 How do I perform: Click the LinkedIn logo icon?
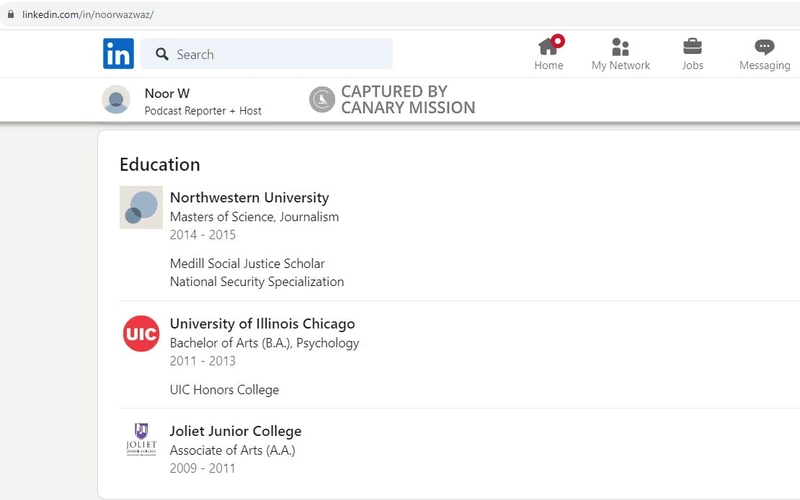click(x=118, y=54)
